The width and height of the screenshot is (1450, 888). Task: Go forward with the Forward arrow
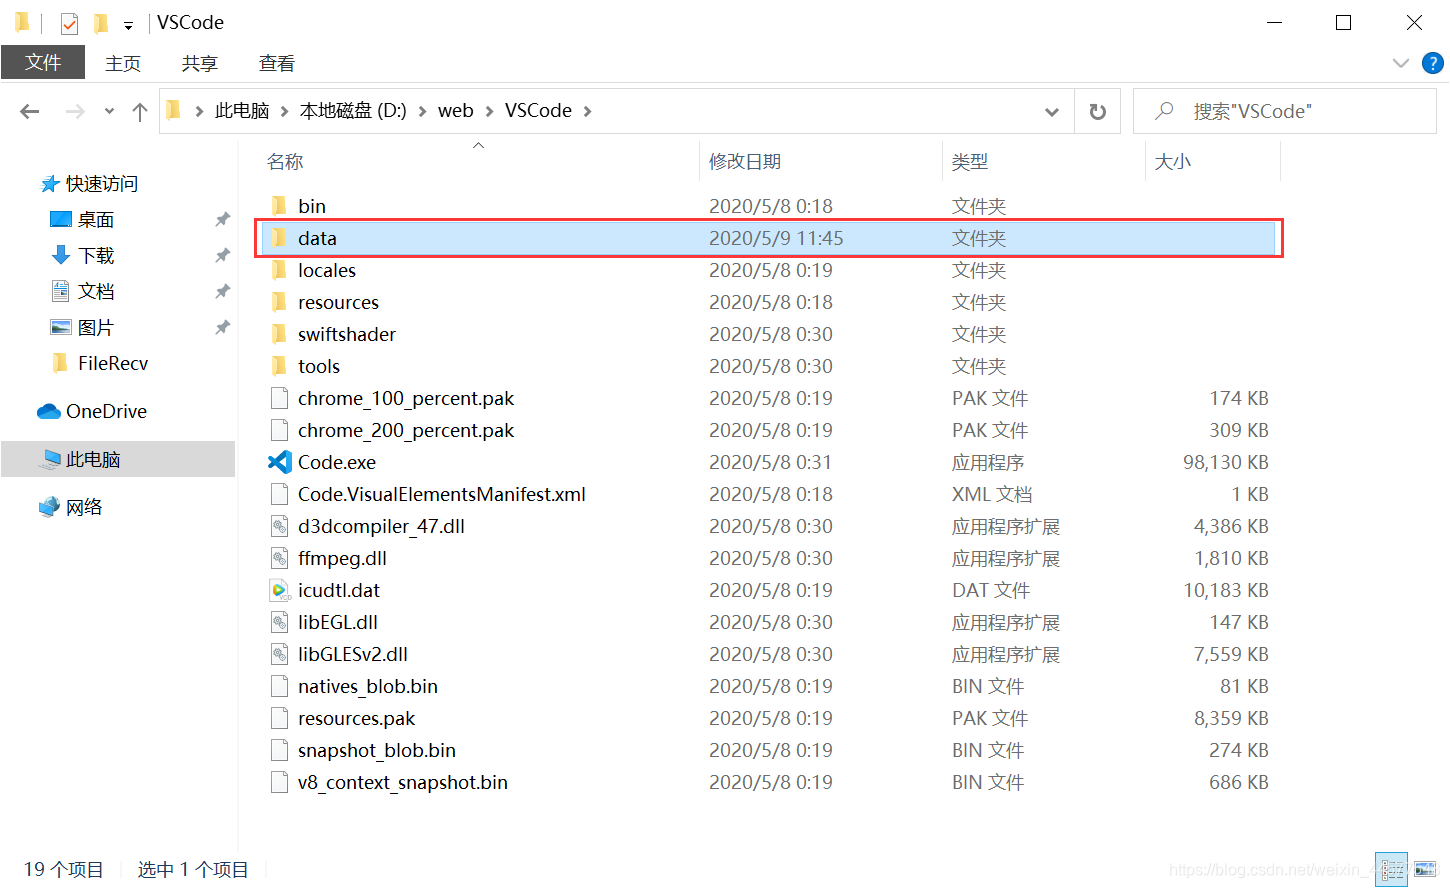coord(75,111)
